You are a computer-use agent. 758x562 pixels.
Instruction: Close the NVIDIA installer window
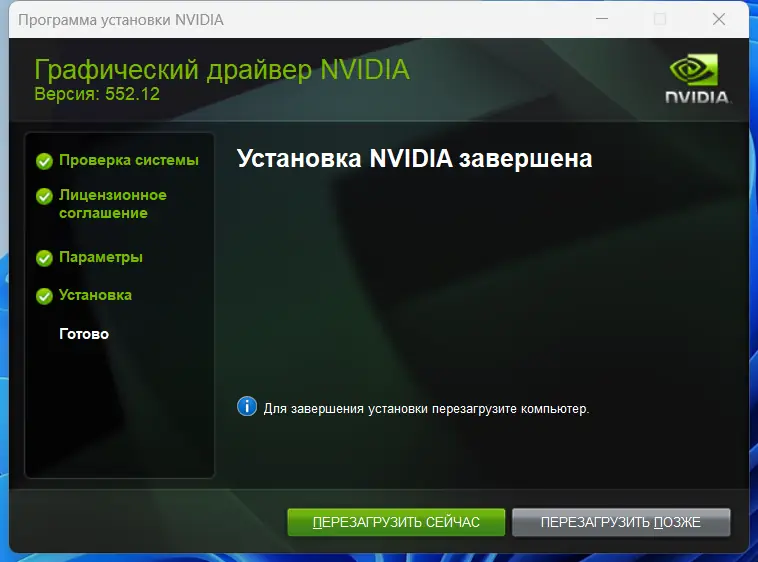pos(719,19)
